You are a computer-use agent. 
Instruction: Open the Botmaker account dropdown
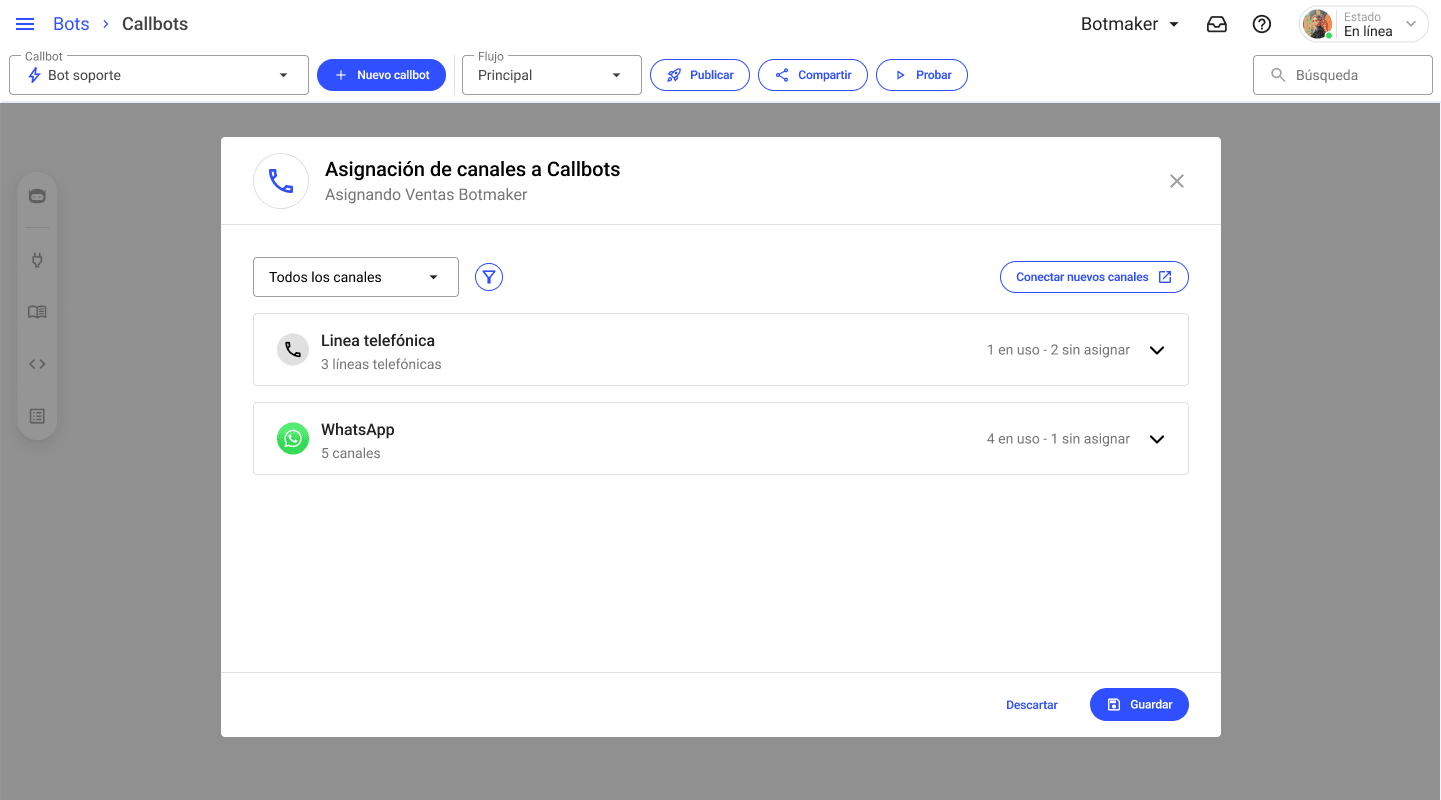[x=1130, y=24]
